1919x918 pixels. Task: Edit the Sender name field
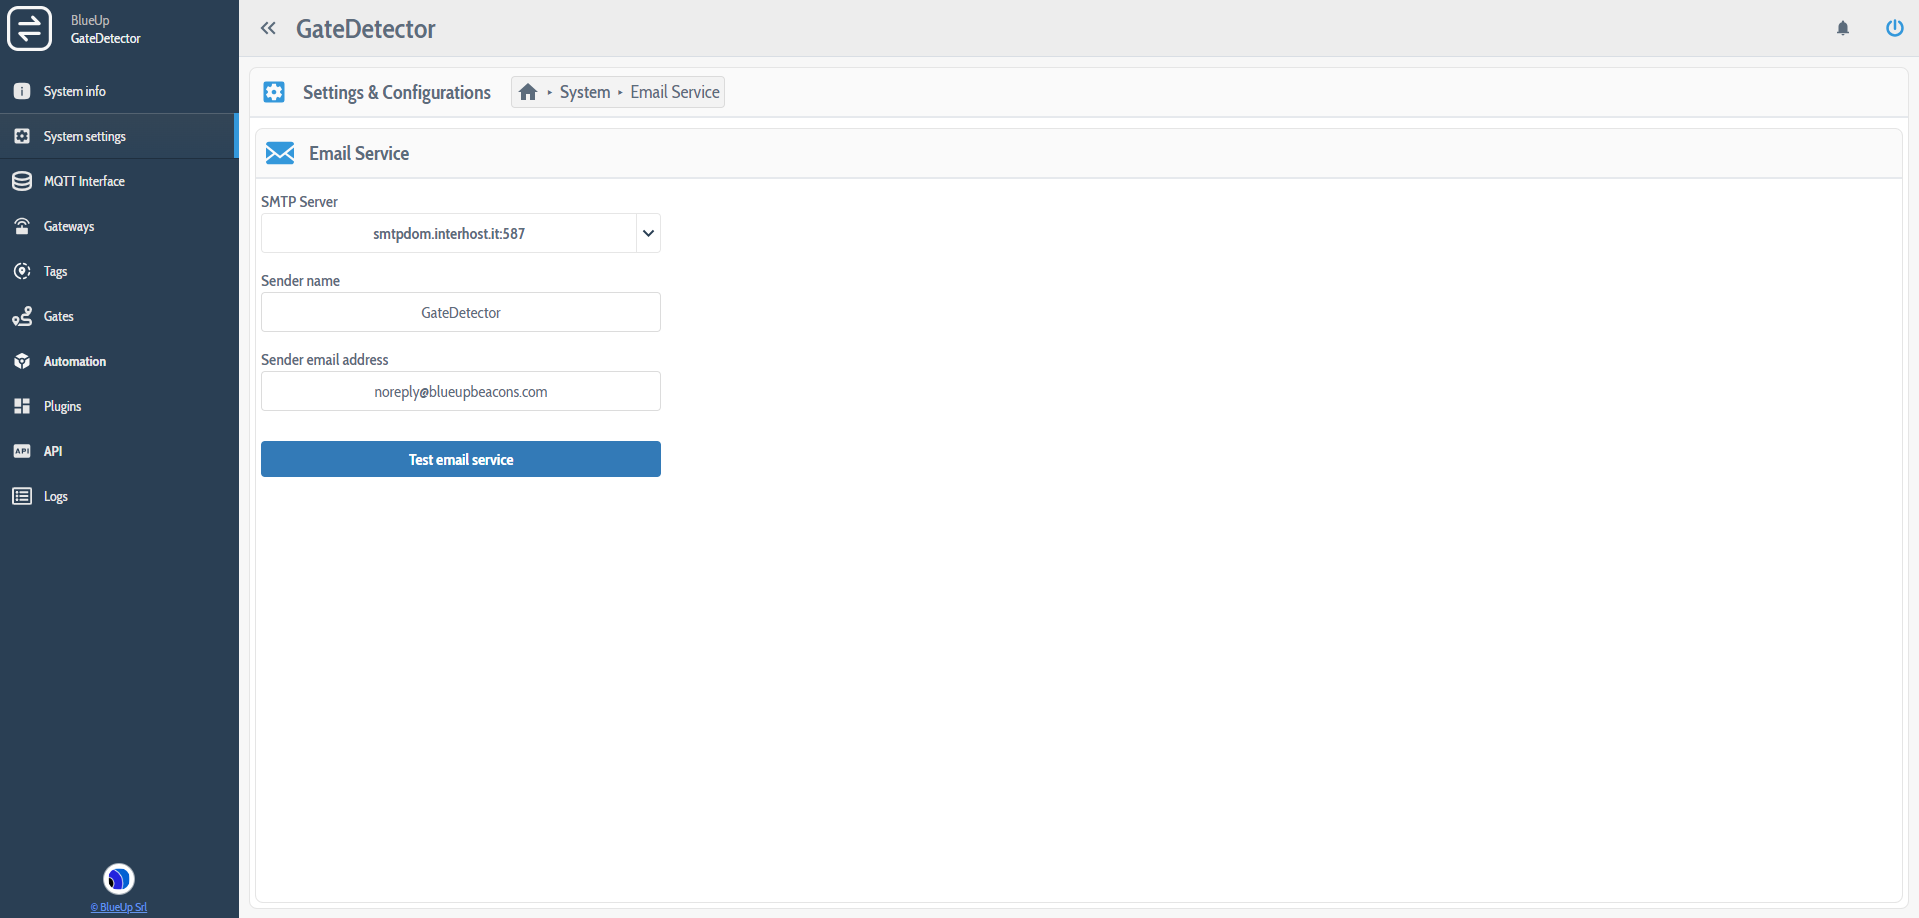tap(460, 312)
